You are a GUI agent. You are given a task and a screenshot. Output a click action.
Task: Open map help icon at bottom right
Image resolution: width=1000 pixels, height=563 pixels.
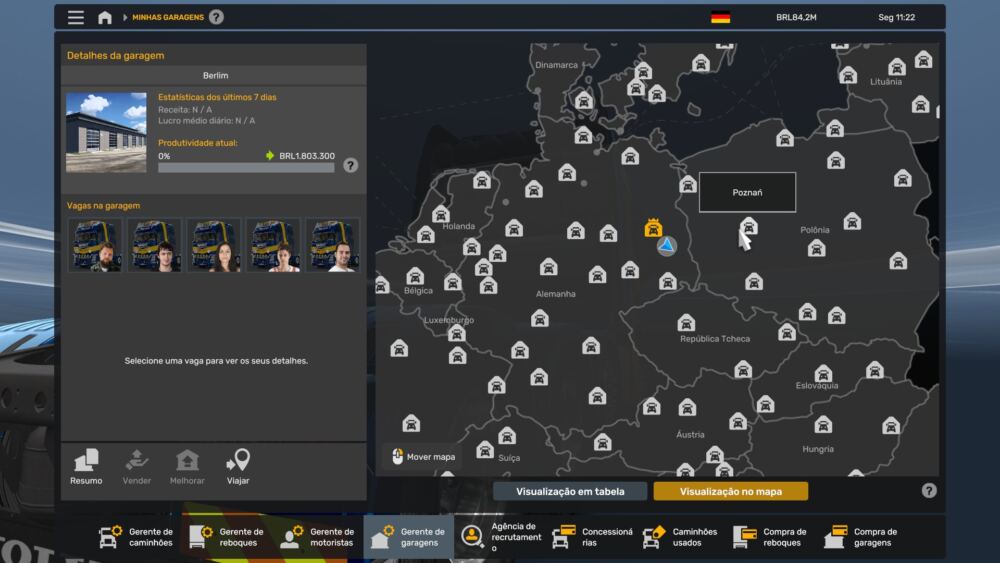[929, 490]
